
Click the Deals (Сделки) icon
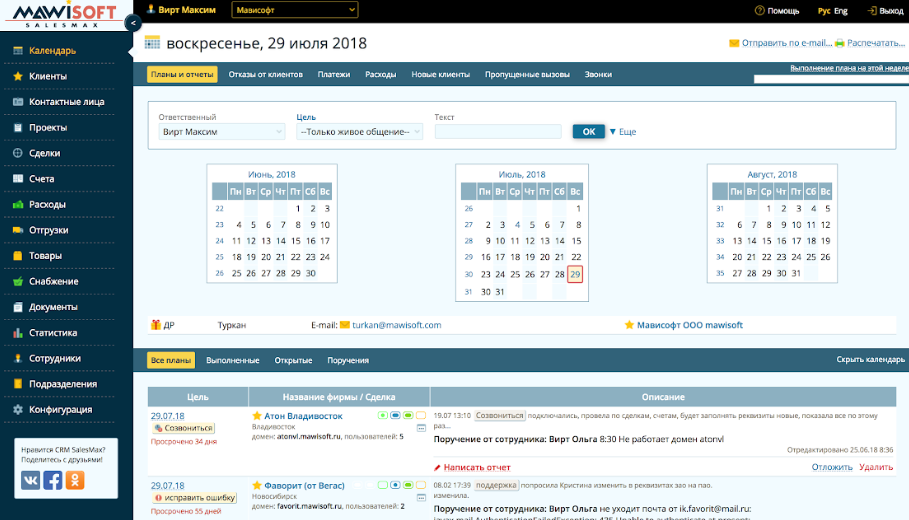click(x=18, y=153)
